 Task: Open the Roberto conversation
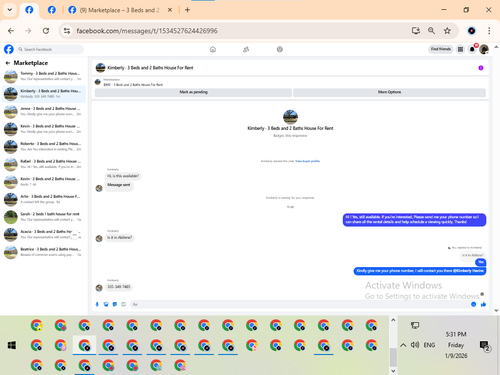(44, 147)
